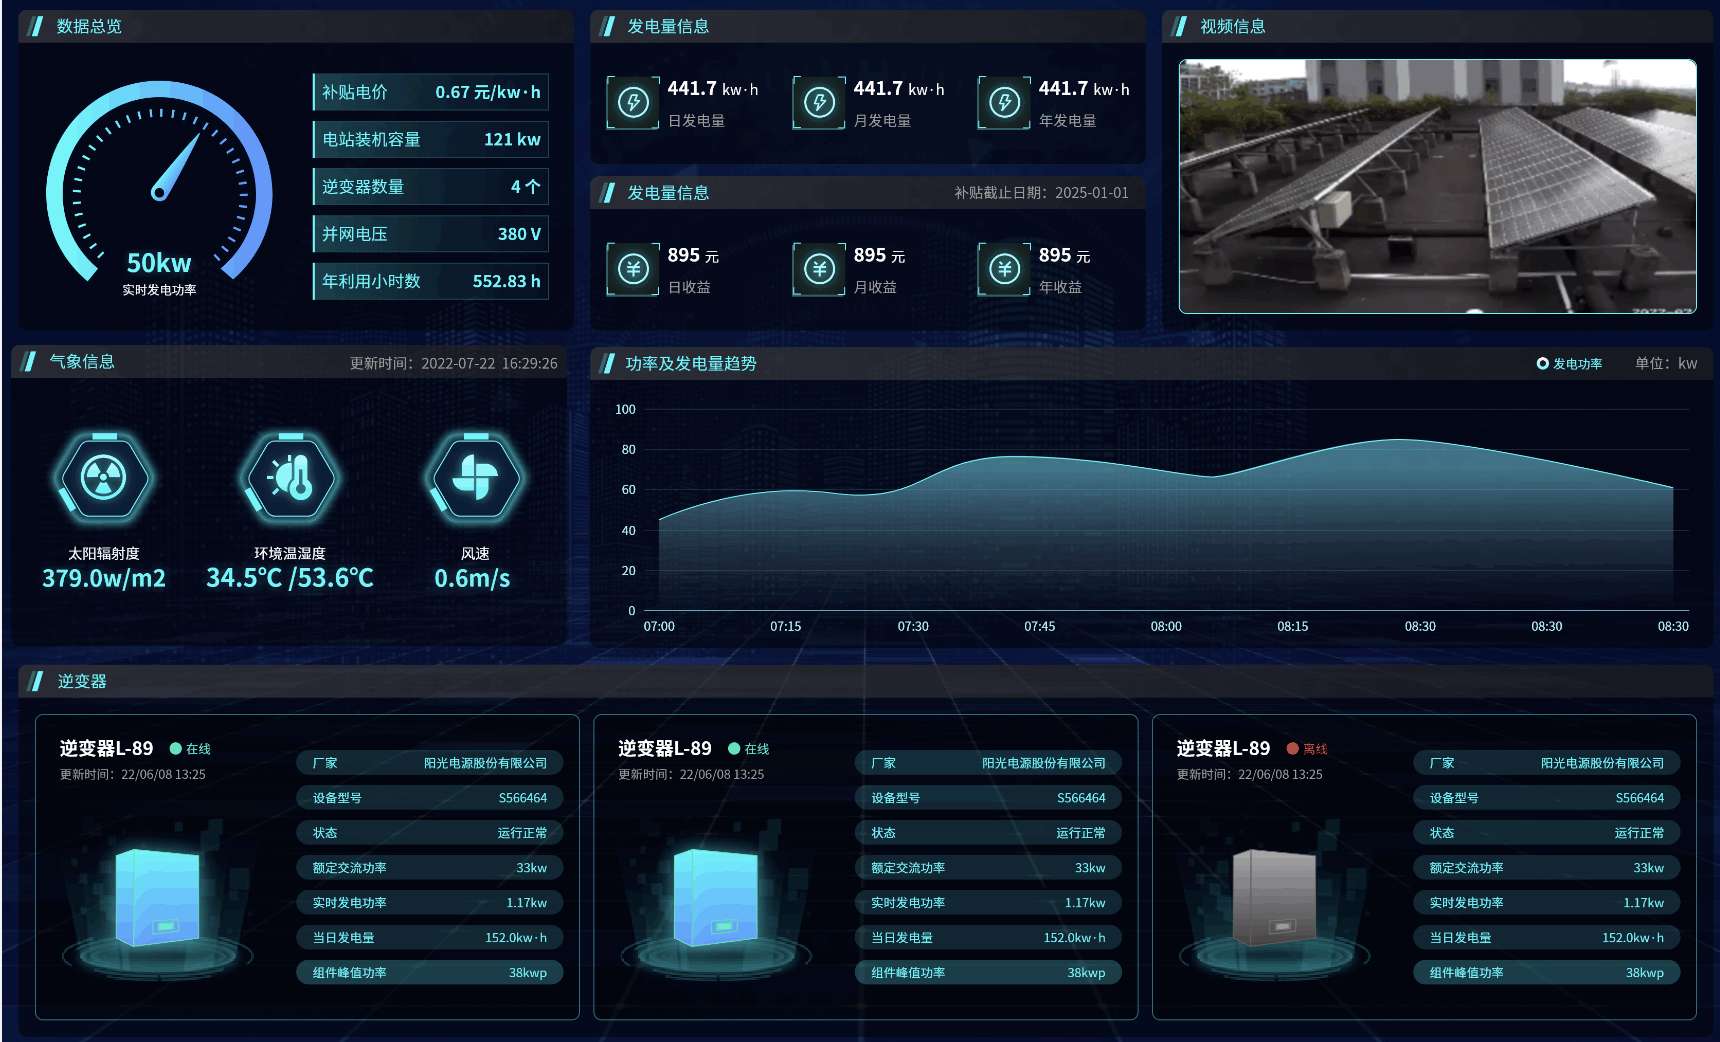Click the 07:00 chart axis label
1720x1042 pixels.
click(x=659, y=626)
